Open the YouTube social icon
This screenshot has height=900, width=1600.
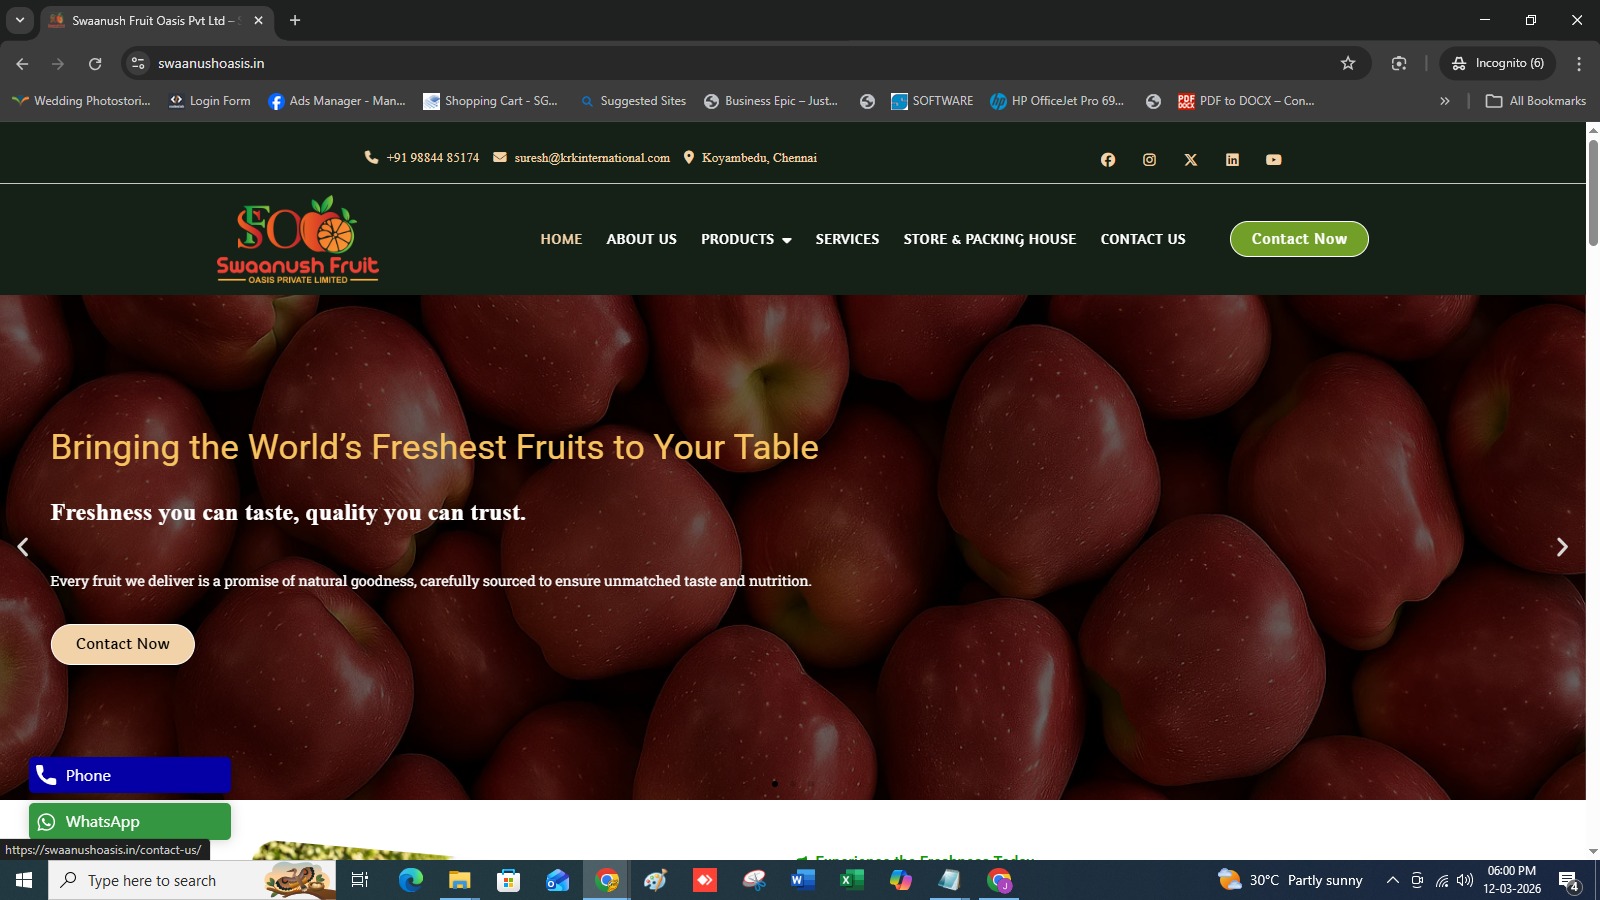[1273, 160]
